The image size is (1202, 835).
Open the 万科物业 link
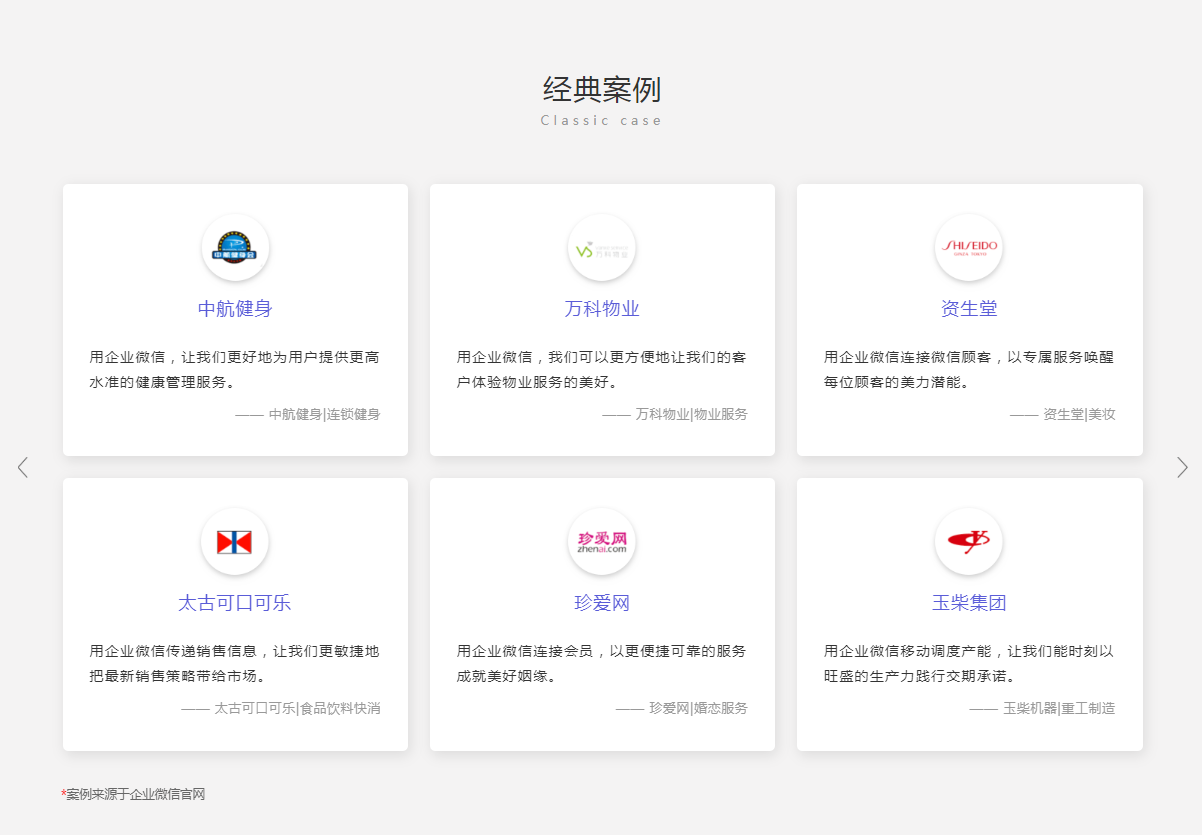coord(602,308)
